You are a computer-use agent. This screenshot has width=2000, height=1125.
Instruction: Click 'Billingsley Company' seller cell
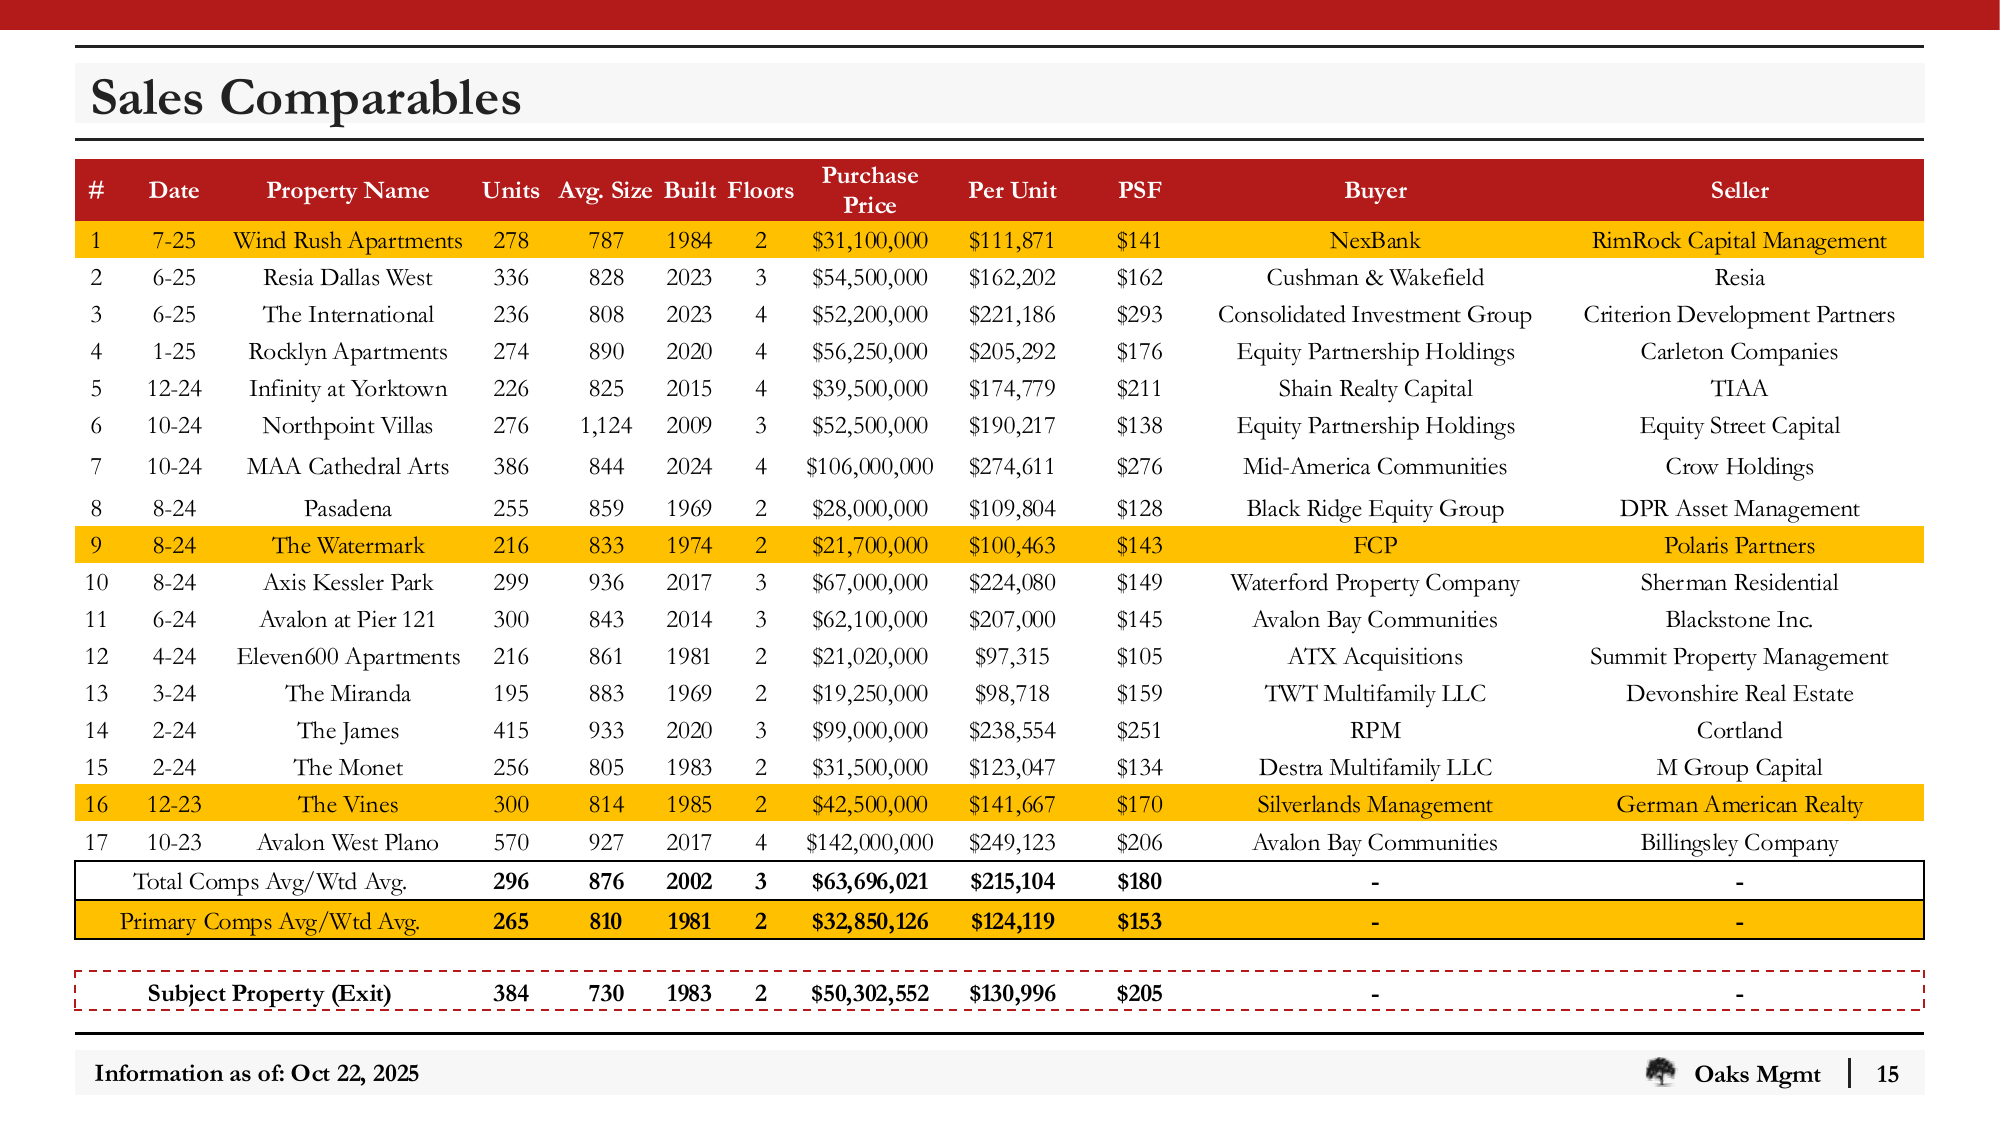[1739, 842]
